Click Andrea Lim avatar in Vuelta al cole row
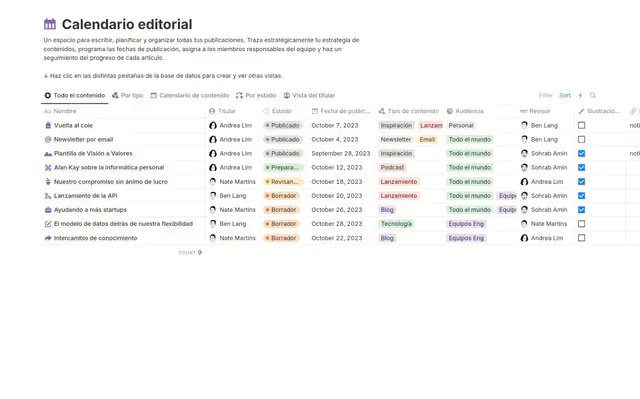This screenshot has width=640, height=399. tap(213, 125)
